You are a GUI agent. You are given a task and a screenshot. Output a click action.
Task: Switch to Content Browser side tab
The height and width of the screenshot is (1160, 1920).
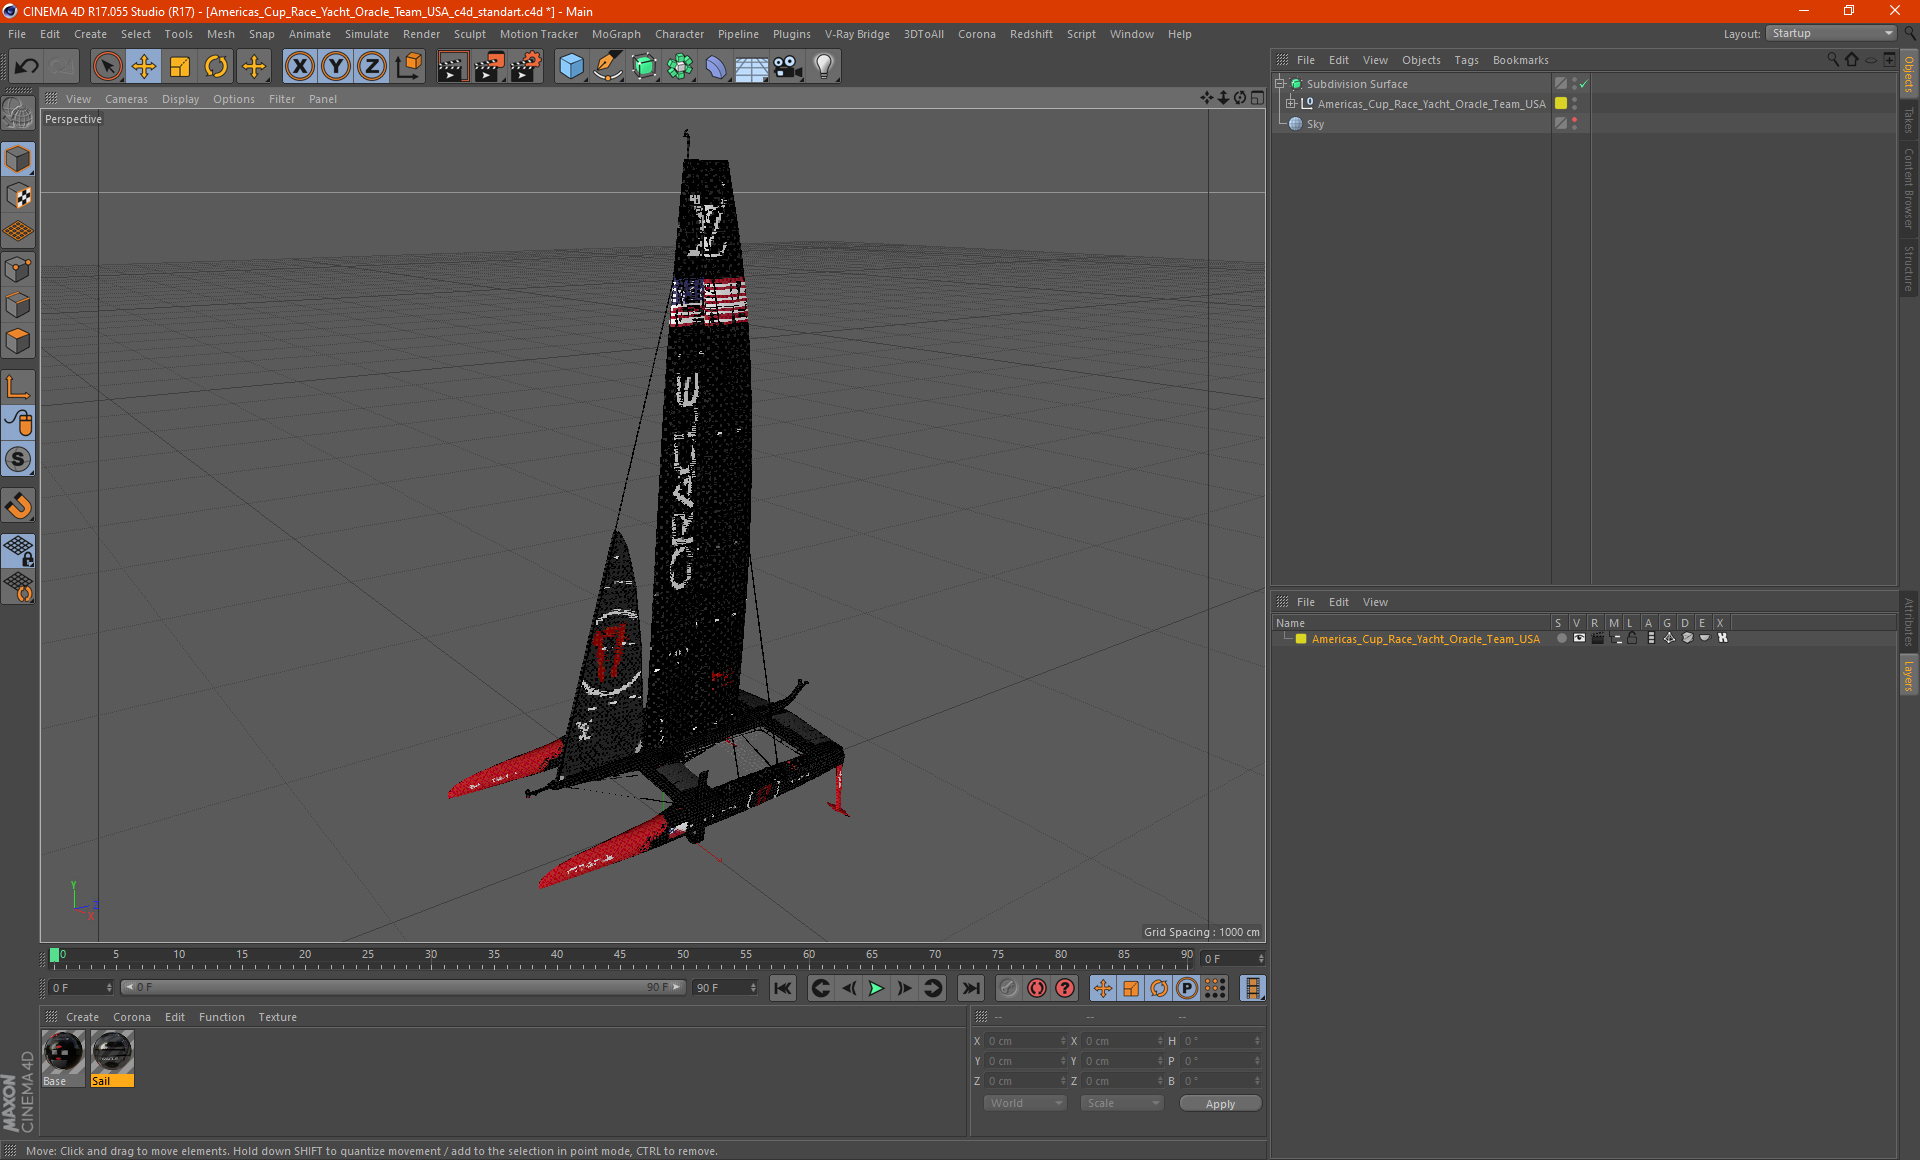tap(1909, 188)
